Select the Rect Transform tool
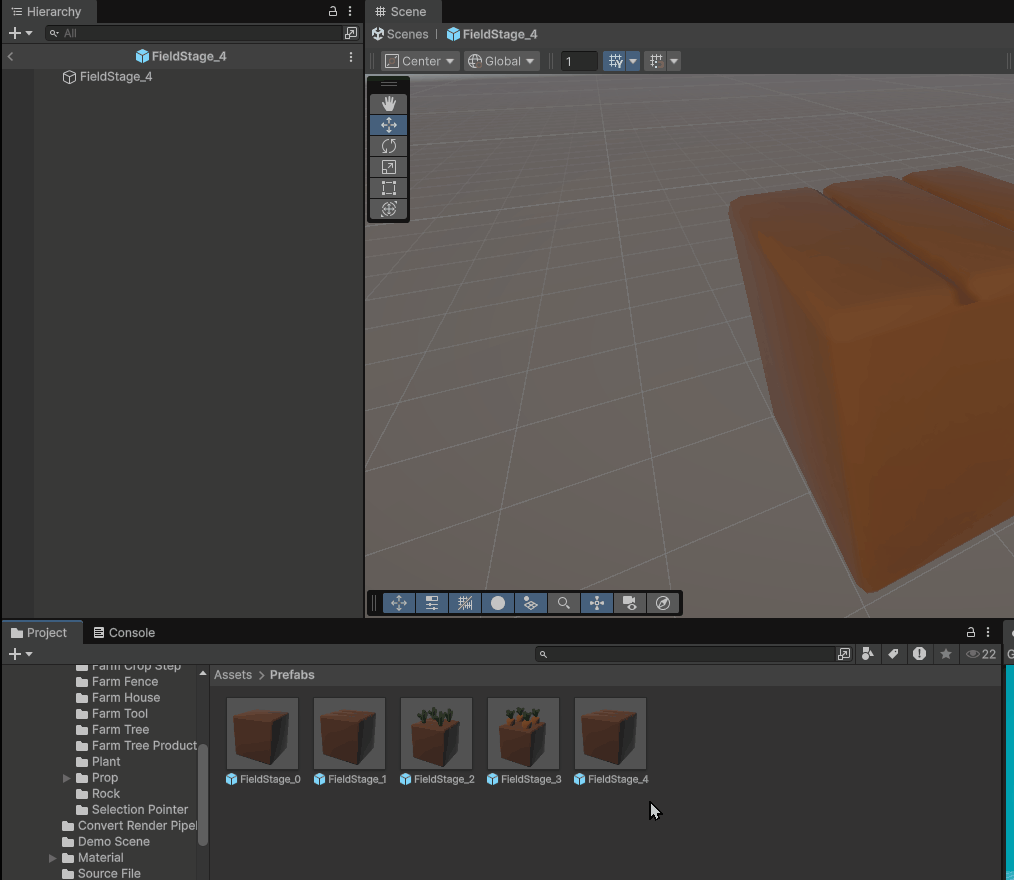1014x880 pixels. point(388,188)
